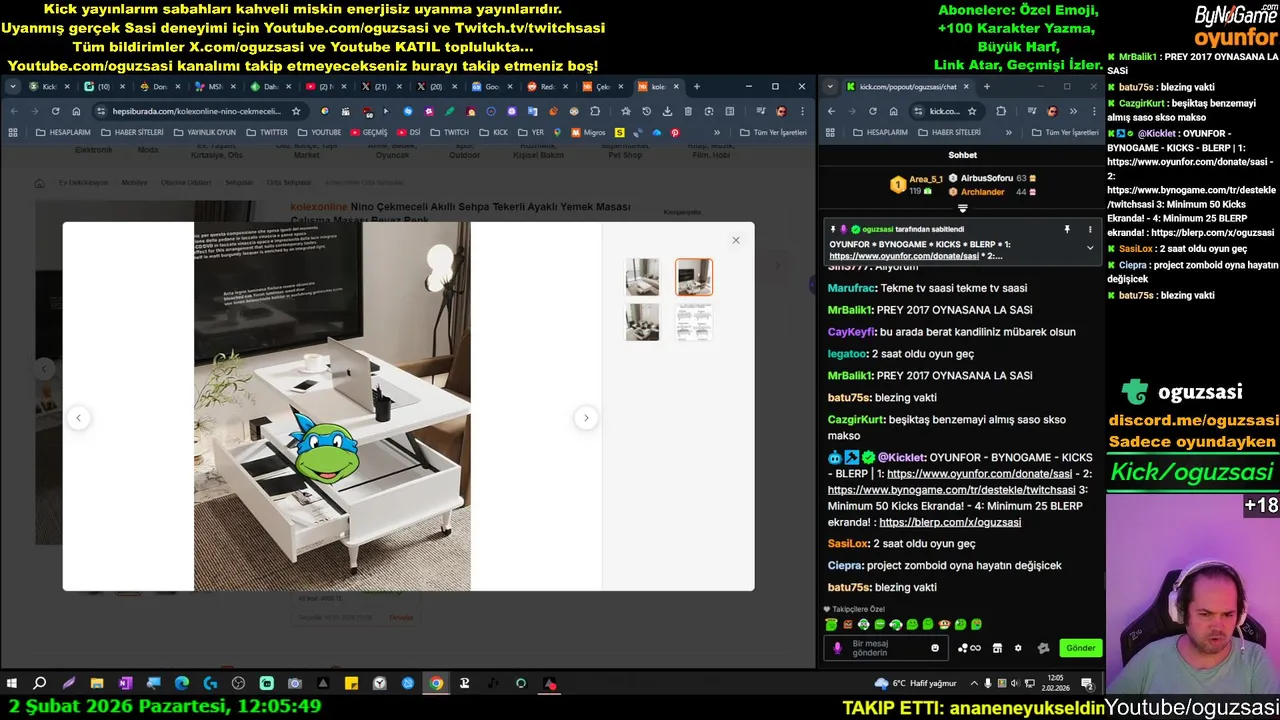Open the bynogame.com destekle link
Screen dimensions: 1280x720
tap(951, 490)
